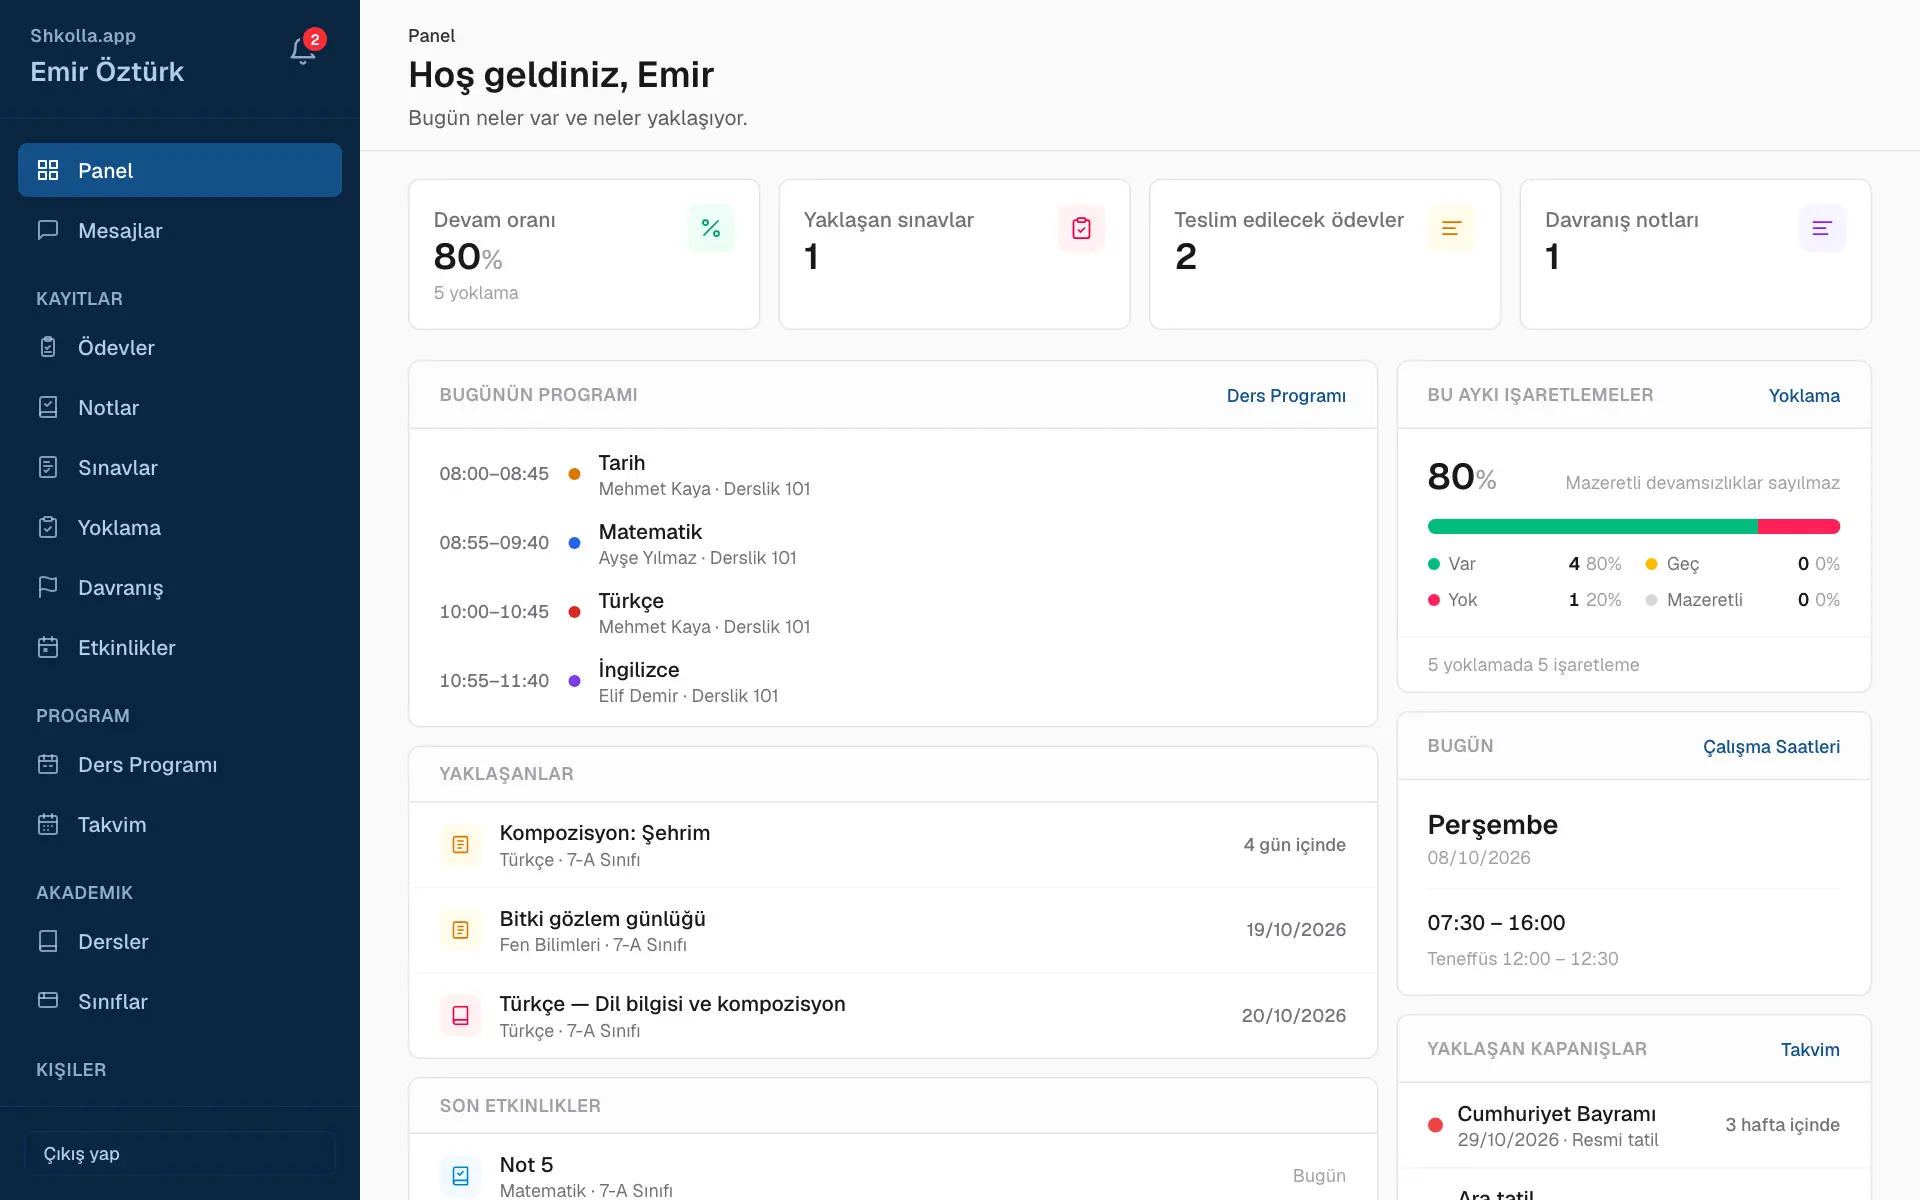Open the Çalışma Saatleri link
1920x1200 pixels.
pos(1771,746)
